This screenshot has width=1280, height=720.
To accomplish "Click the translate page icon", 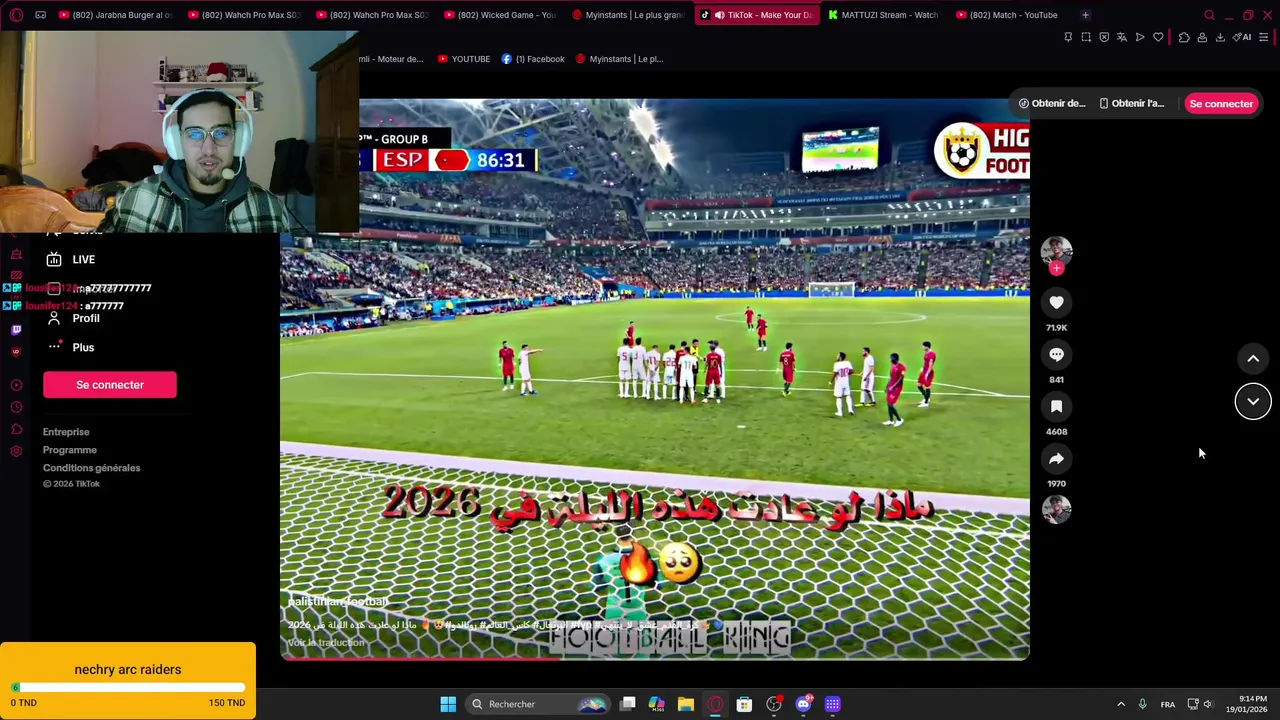I will tap(1122, 38).
